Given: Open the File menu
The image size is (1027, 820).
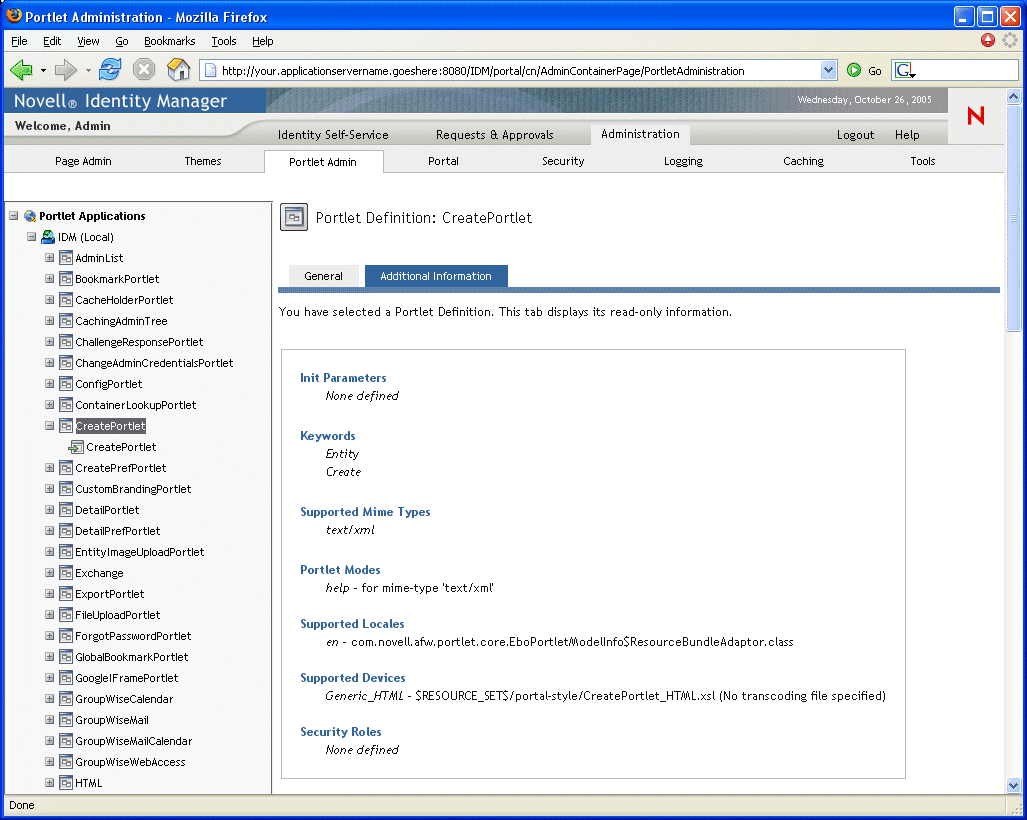Looking at the screenshot, I should [x=19, y=41].
